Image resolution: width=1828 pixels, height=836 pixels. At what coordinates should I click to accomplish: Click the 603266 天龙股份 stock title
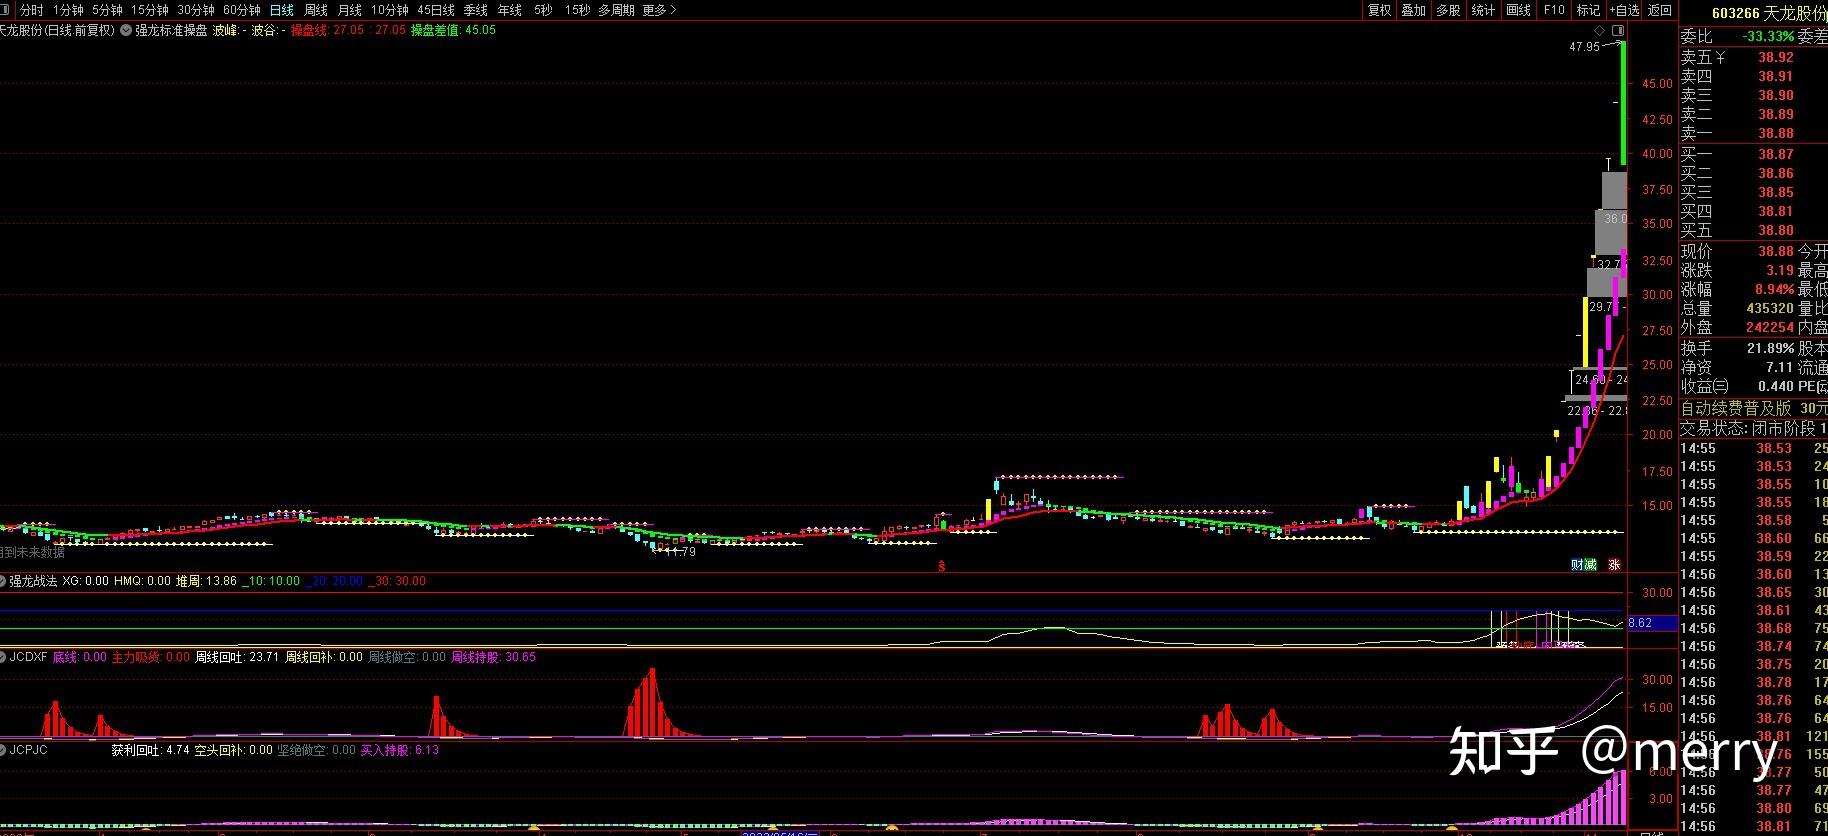pyautogui.click(x=1768, y=13)
